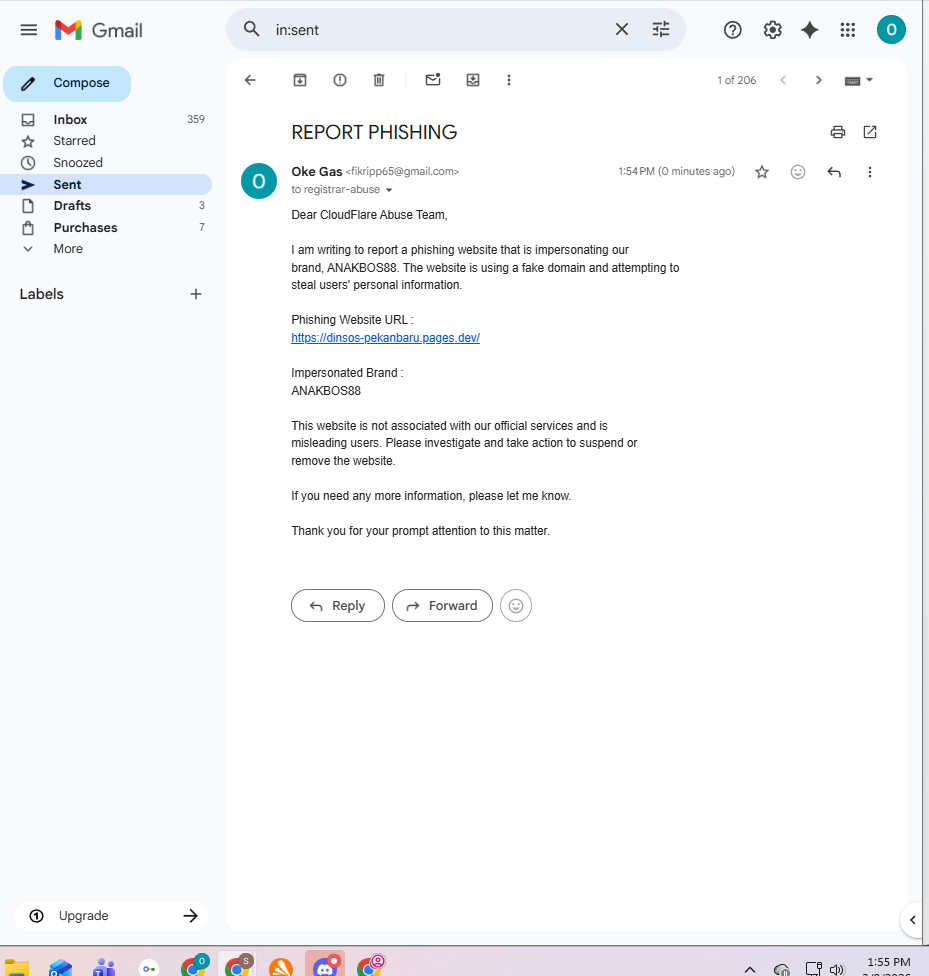Viewport: 929px width, 976px height.
Task: Click the reply arrow in header
Action: point(834,172)
